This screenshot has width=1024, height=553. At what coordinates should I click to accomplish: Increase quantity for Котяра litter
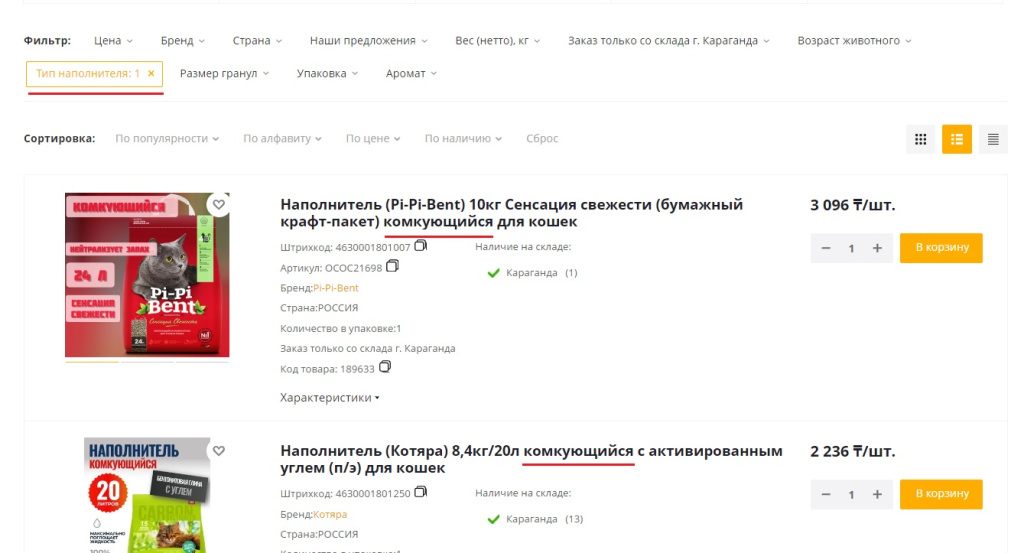click(x=877, y=494)
